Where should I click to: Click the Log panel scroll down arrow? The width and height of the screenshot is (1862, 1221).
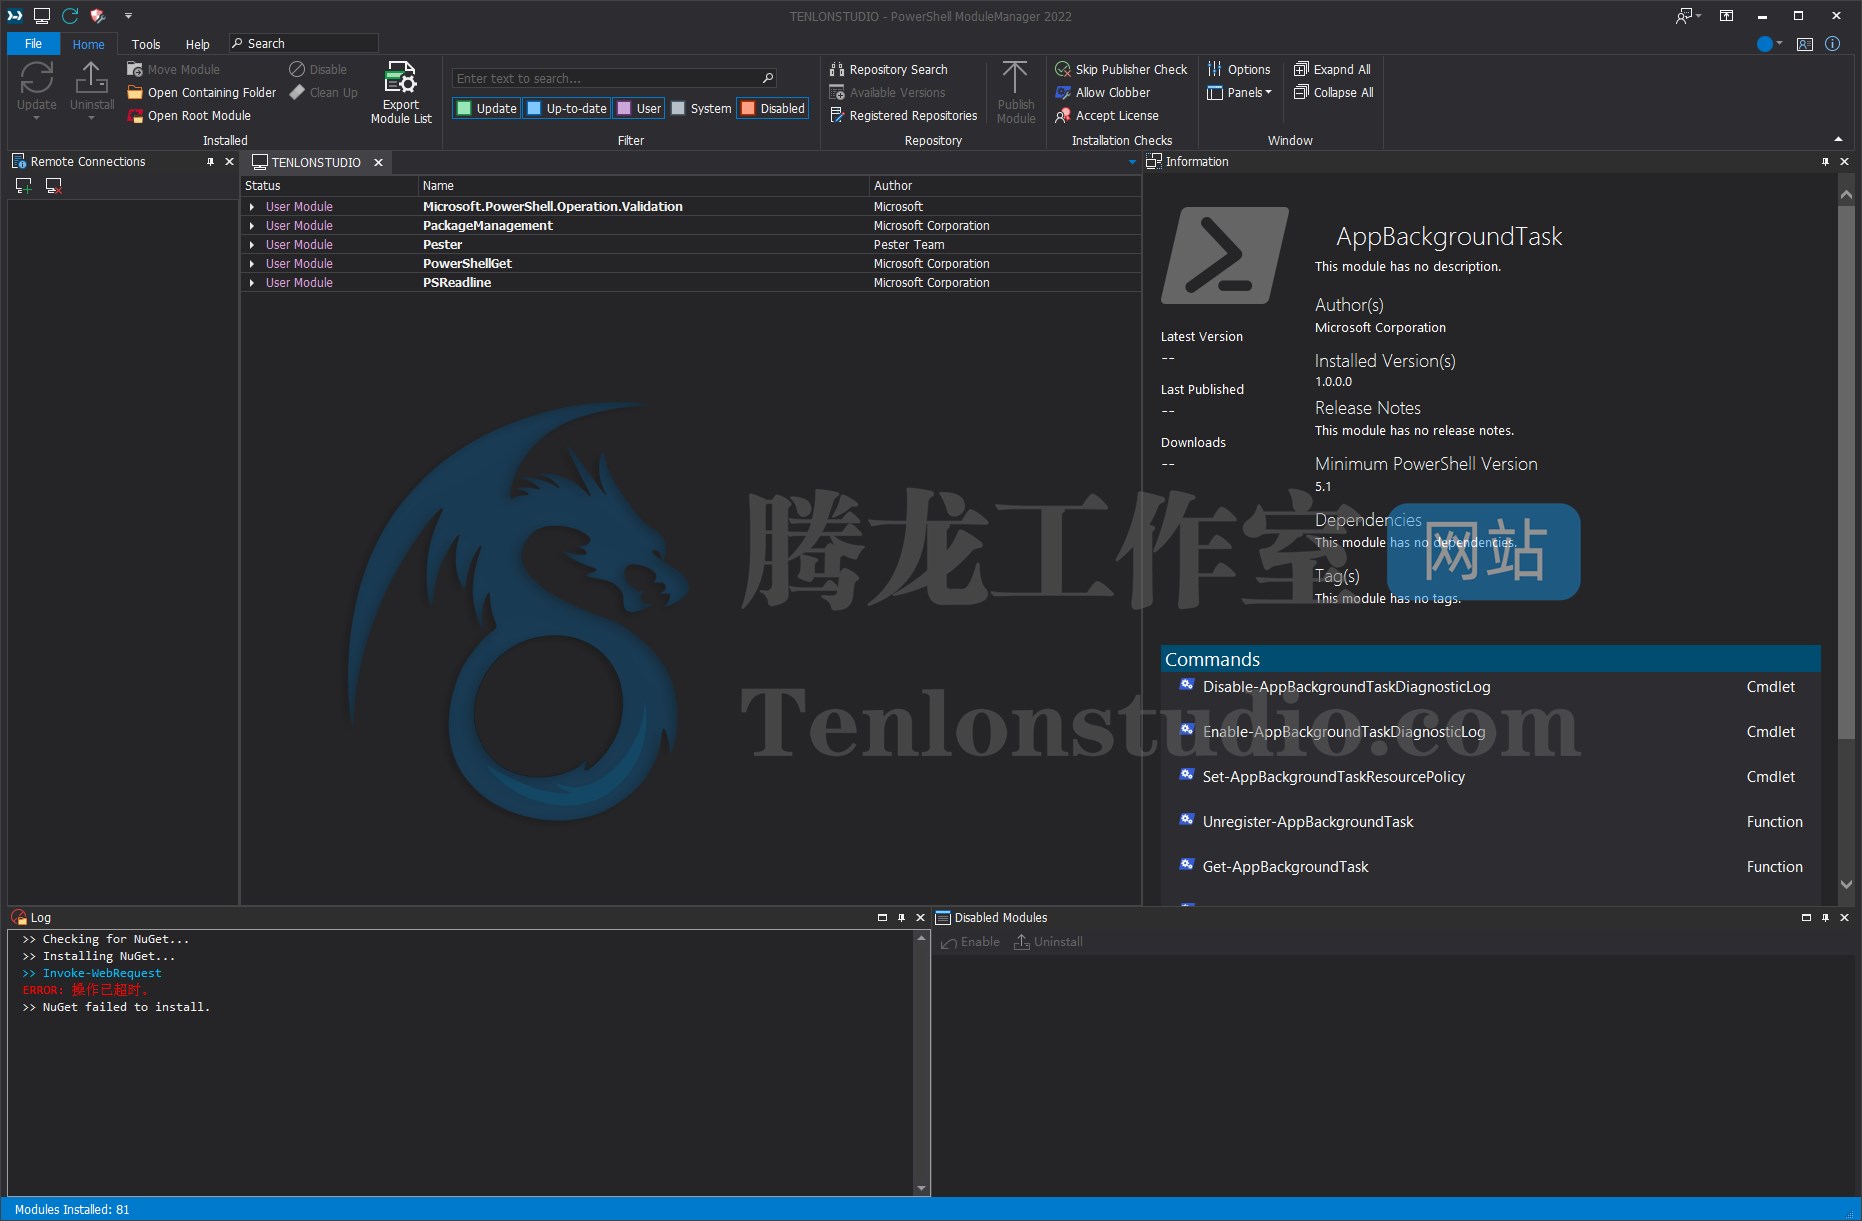921,1188
